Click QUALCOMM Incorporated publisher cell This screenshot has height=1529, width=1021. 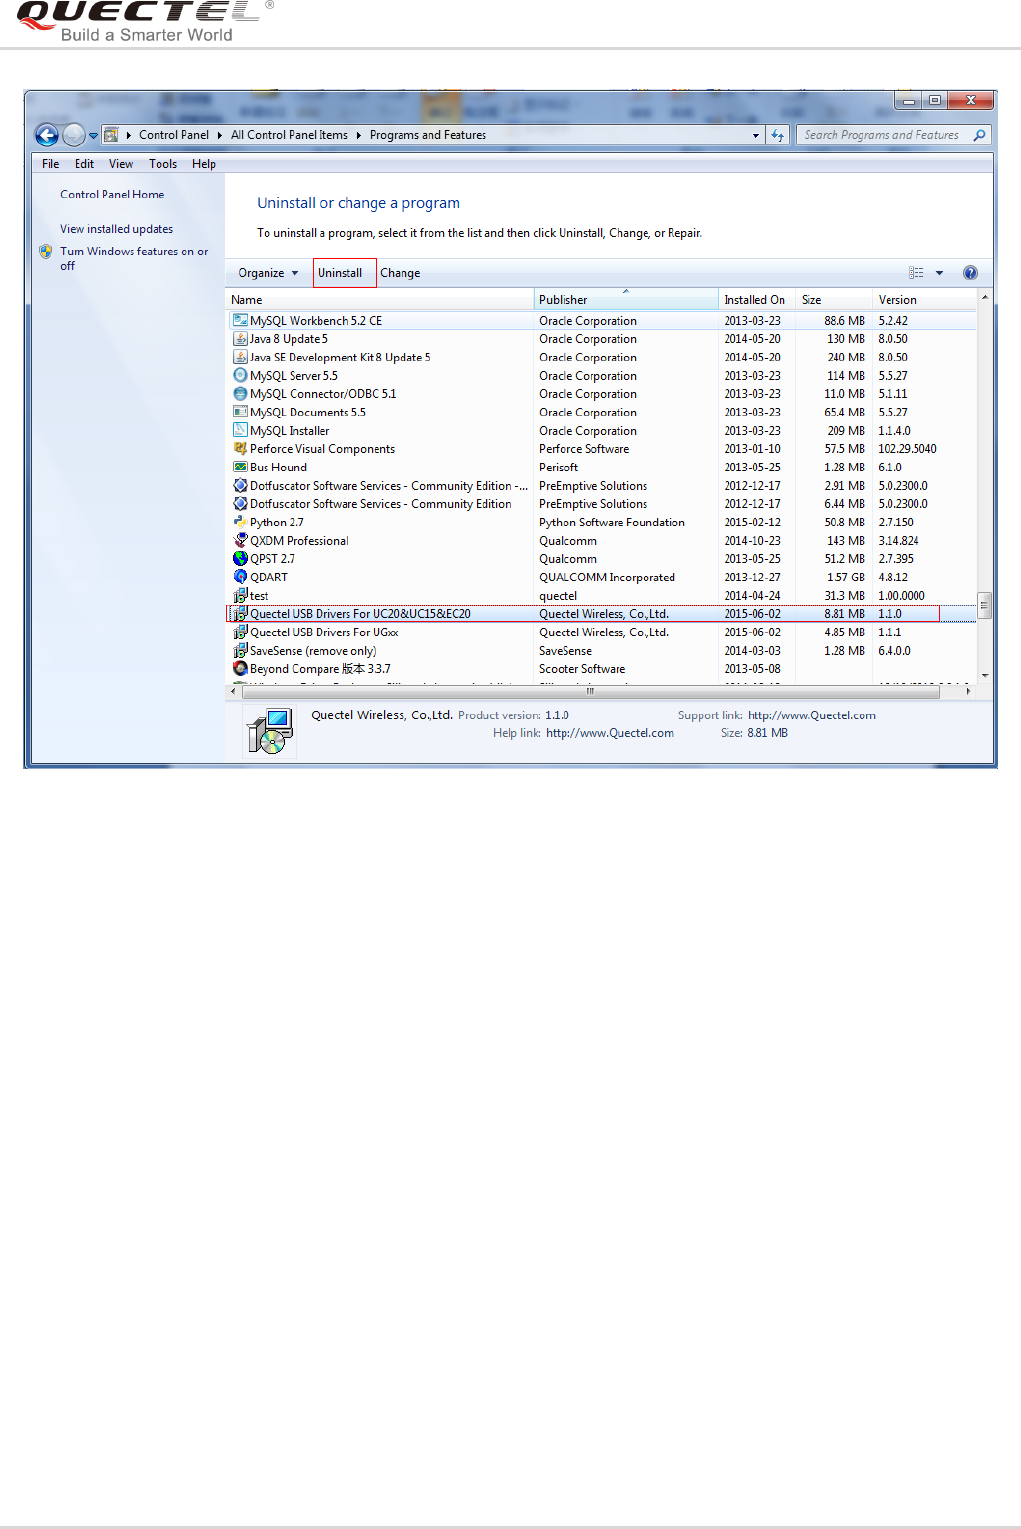click(x=607, y=577)
